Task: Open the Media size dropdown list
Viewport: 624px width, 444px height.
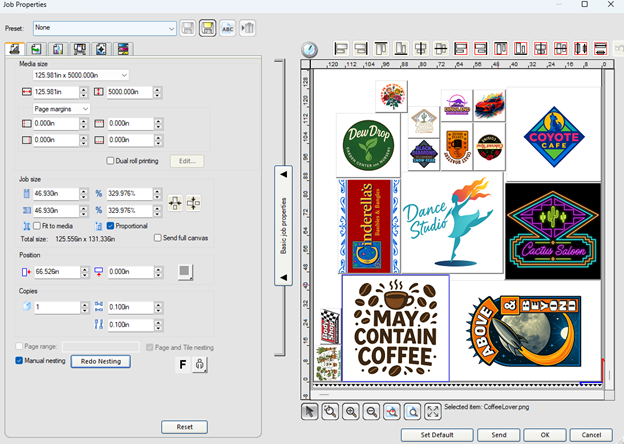Action: coord(123,75)
